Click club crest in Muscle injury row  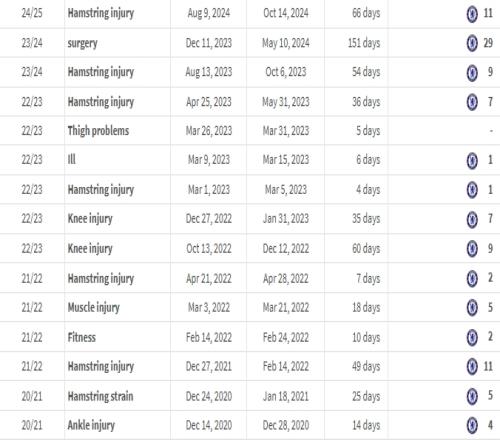pos(472,308)
